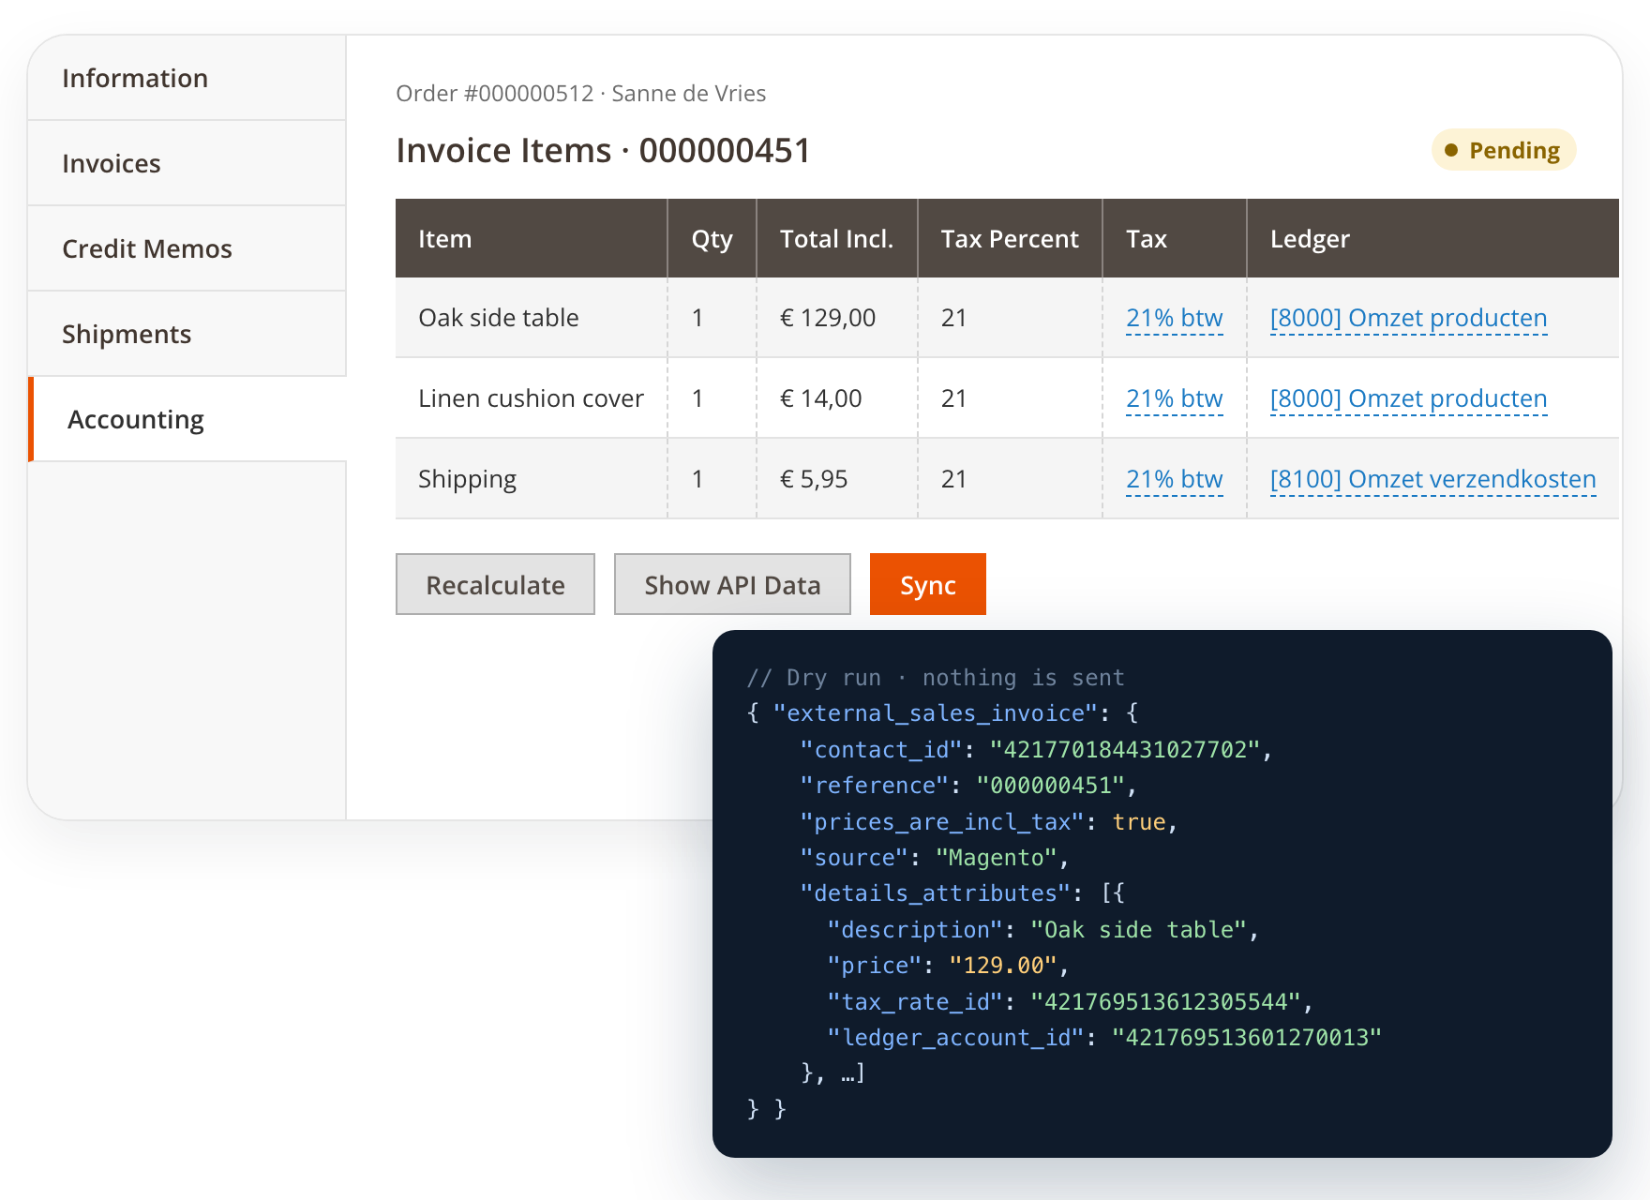Click the Ledger column header

pos(1433,238)
